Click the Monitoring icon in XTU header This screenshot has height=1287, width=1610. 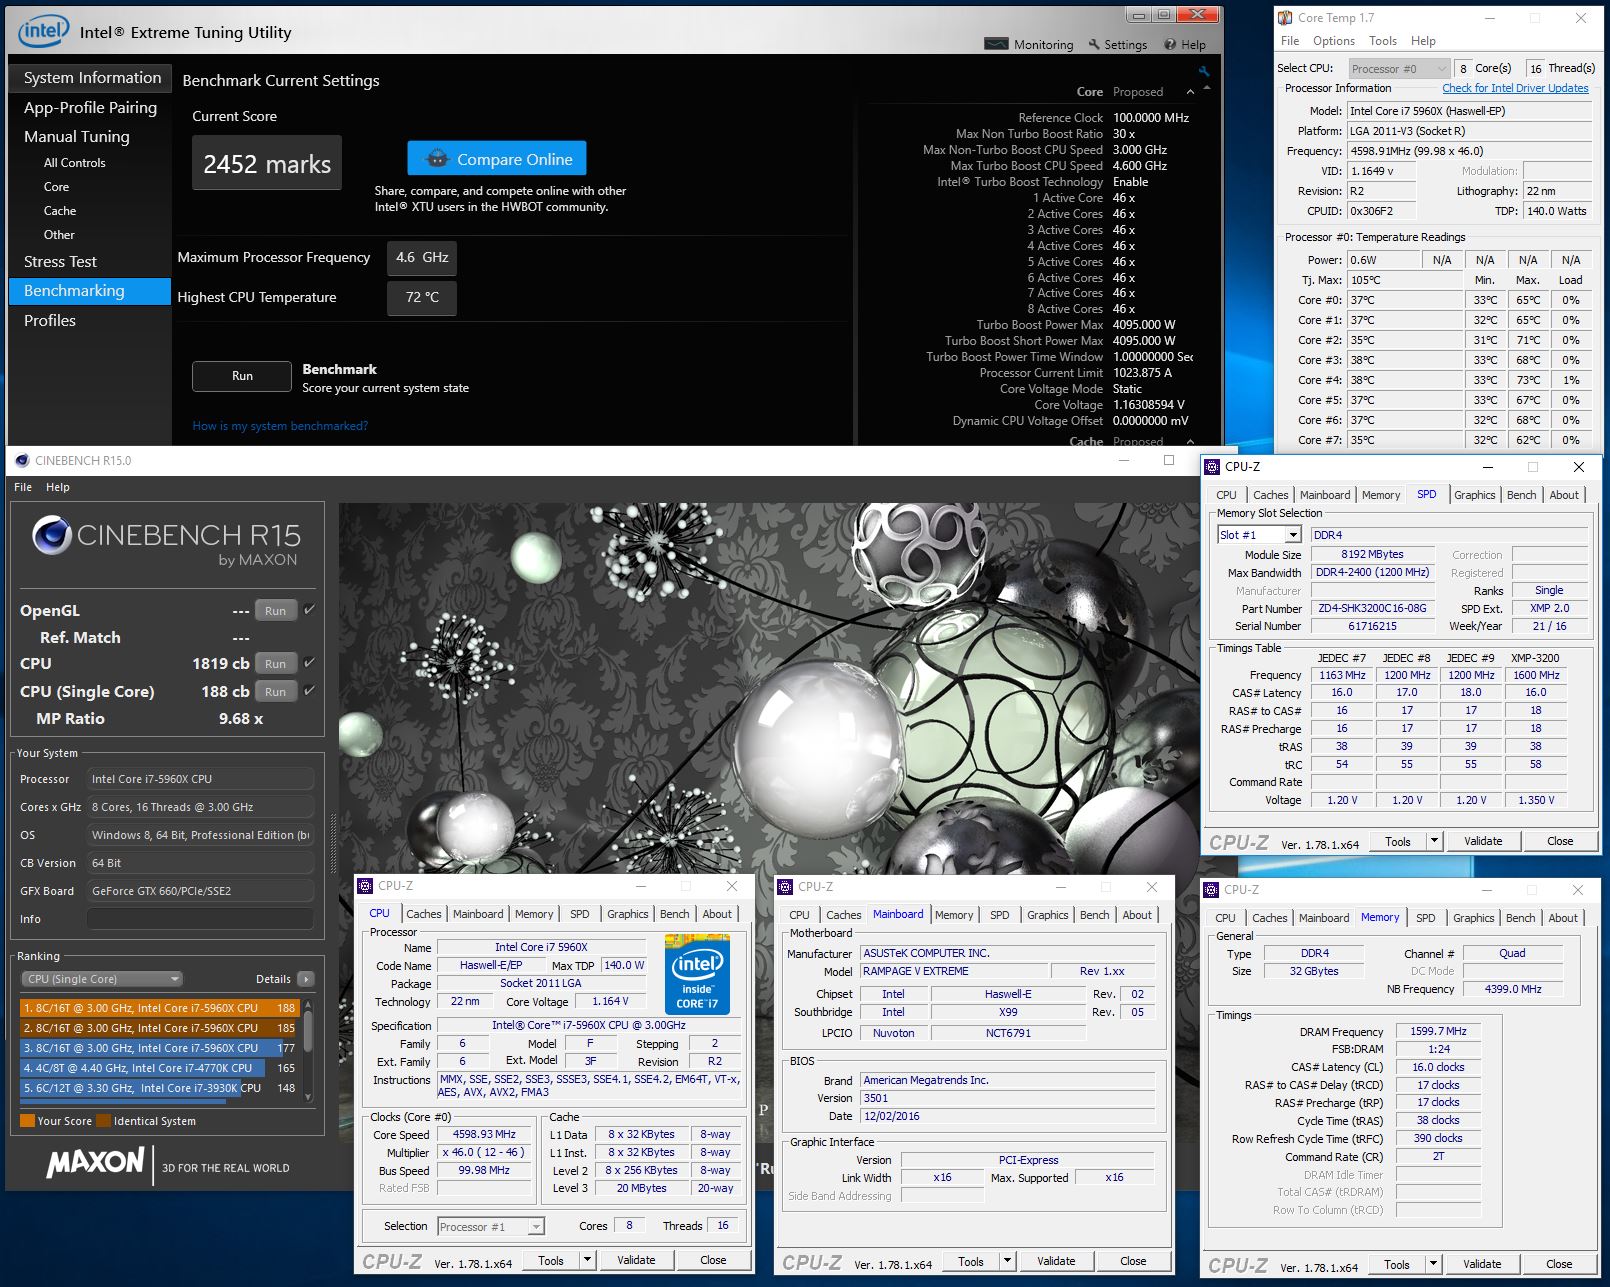pos(996,44)
